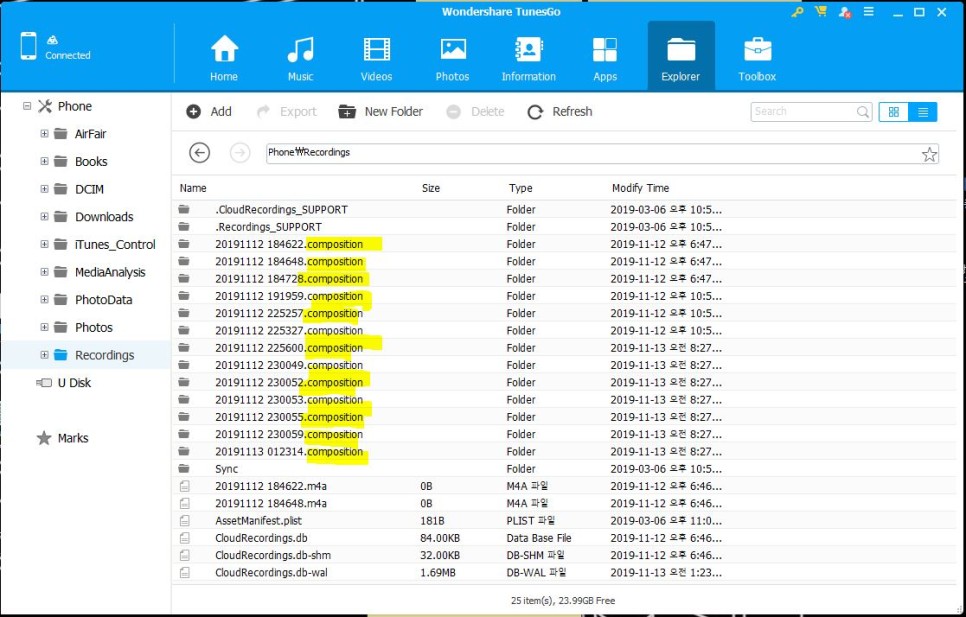This screenshot has height=617, width=966.
Task: Select the AssetManifest.plist file
Action: point(563,520)
